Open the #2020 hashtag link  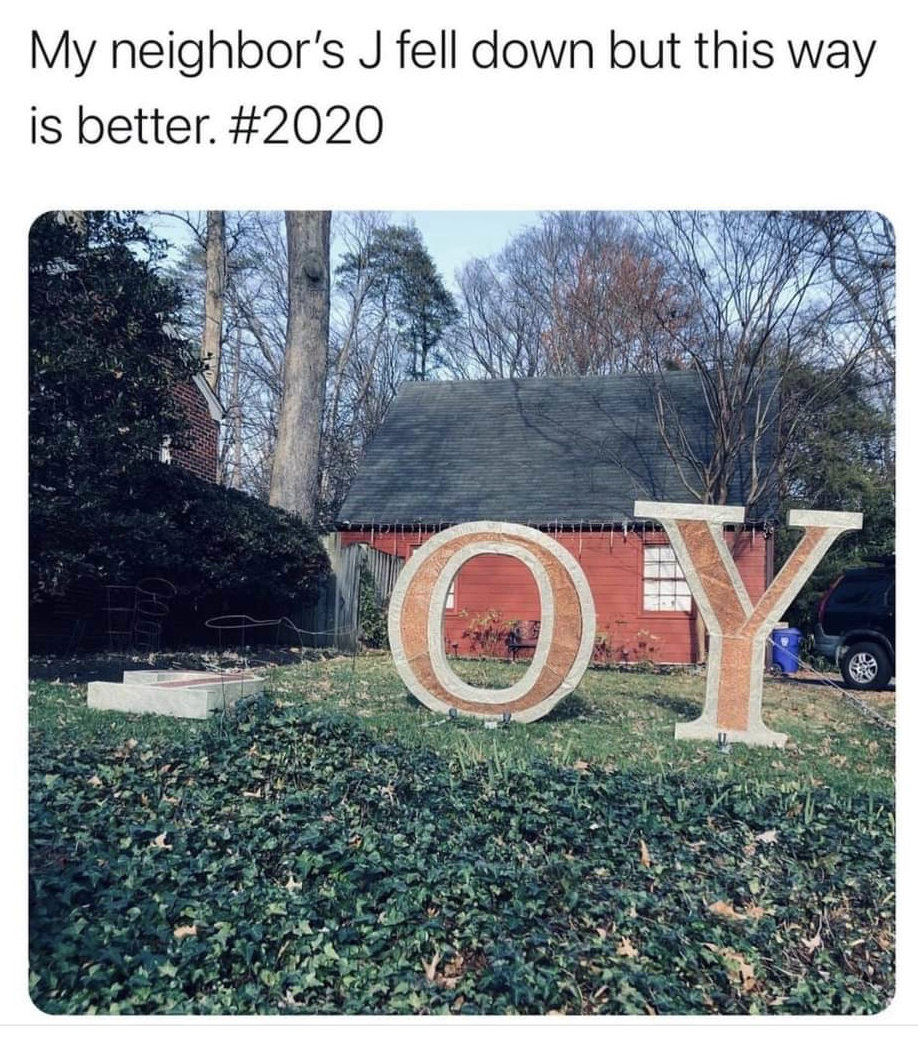307,125
